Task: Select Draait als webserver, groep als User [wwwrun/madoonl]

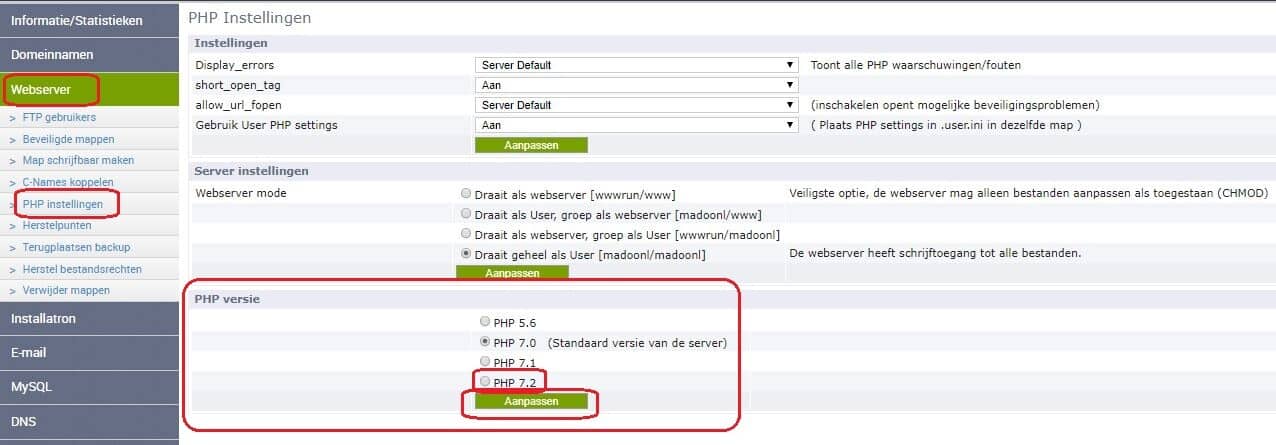Action: 466,234
